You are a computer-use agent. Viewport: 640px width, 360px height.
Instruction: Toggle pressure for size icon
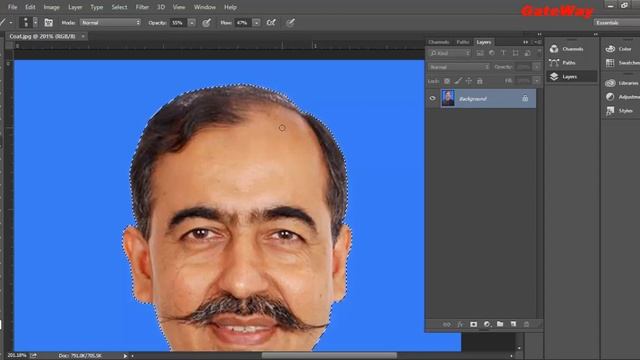point(290,22)
